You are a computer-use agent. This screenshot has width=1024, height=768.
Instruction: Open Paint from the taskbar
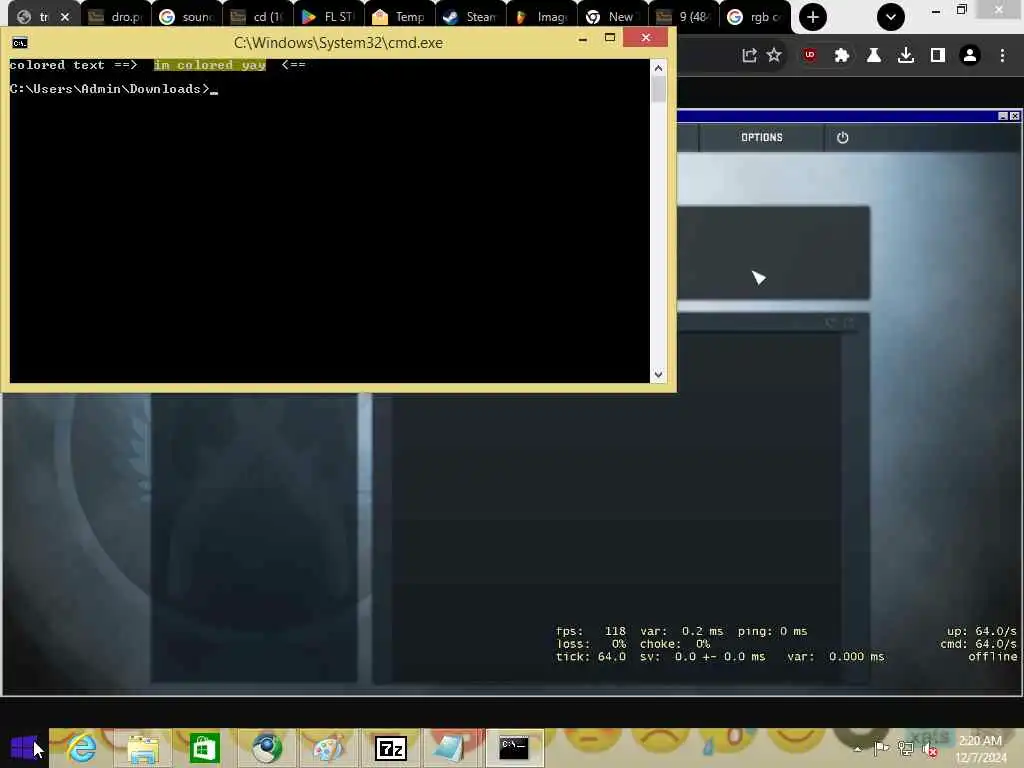[327, 748]
